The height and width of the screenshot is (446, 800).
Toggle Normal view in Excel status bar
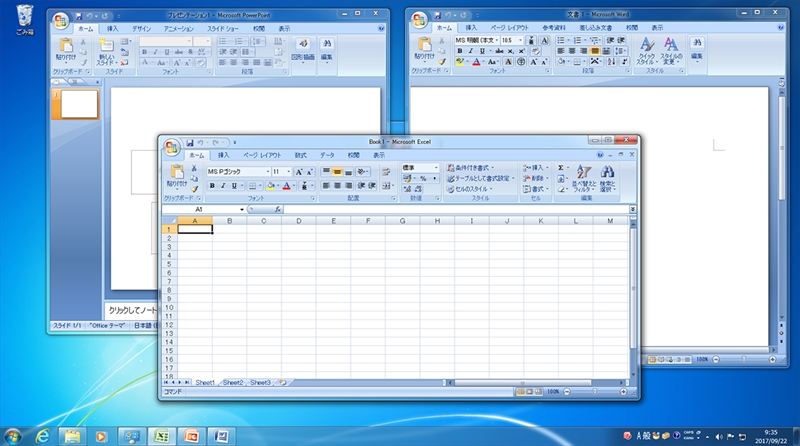pos(520,392)
